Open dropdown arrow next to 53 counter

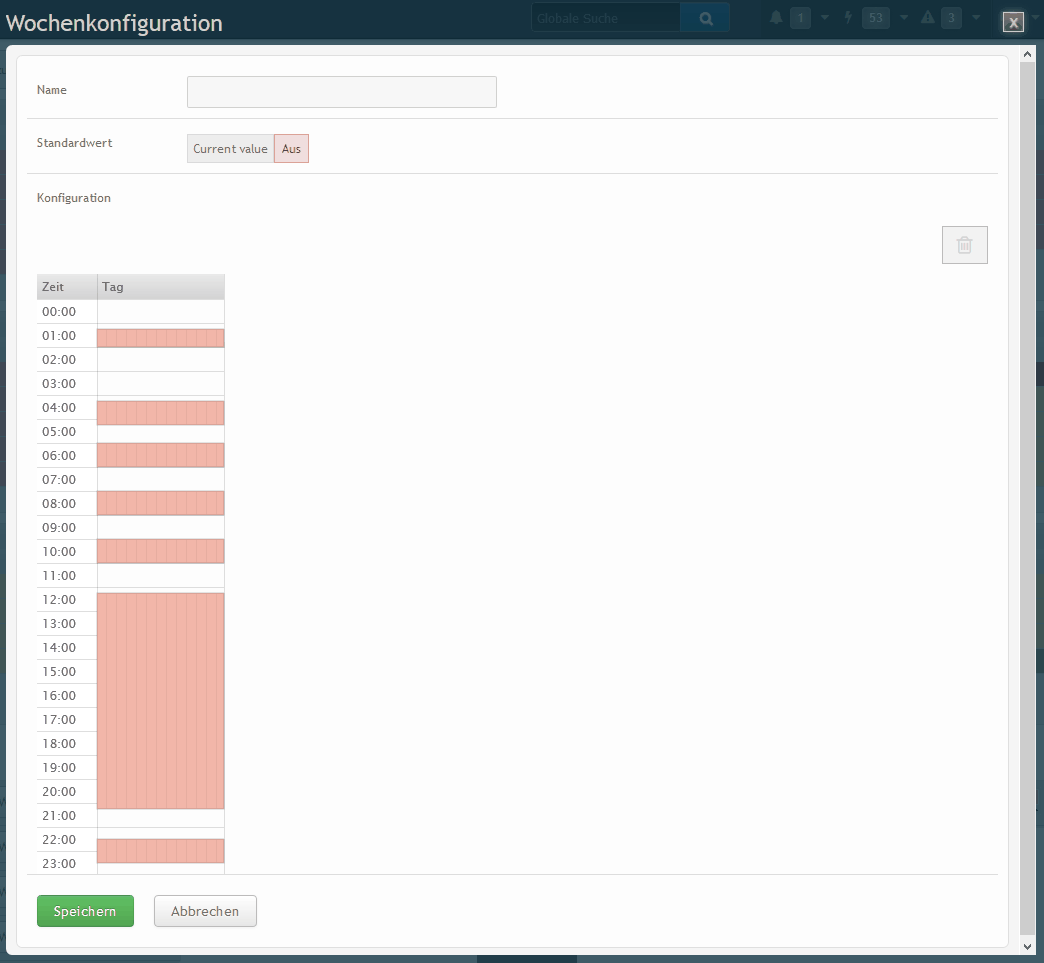coord(904,18)
